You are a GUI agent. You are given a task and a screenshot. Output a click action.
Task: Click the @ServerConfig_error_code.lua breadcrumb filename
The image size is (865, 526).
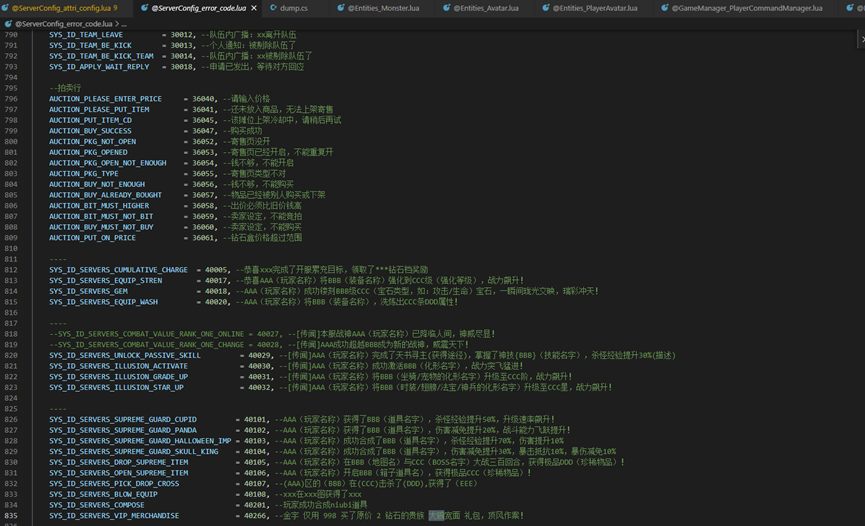[x=64, y=22]
